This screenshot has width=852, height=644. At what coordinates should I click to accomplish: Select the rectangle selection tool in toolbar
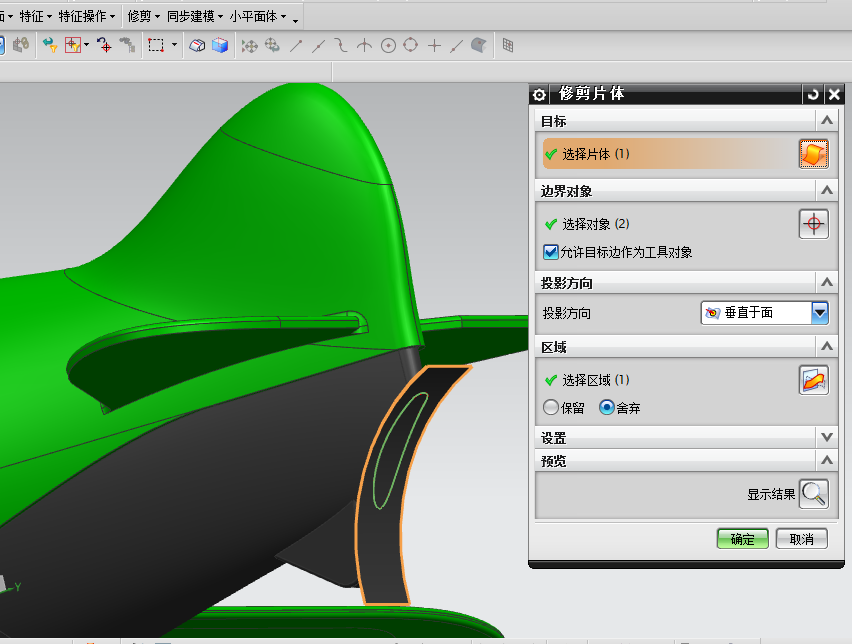157,45
